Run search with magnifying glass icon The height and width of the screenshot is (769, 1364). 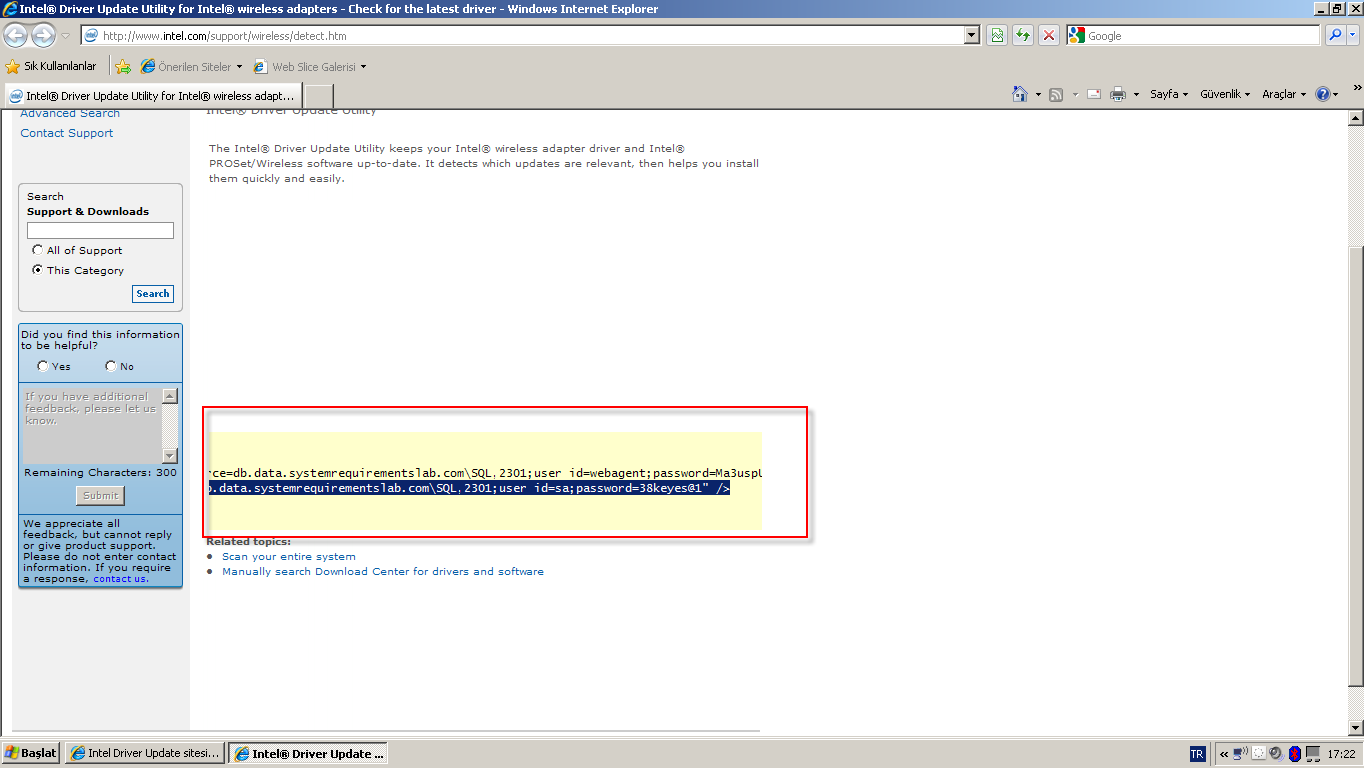[1335, 35]
